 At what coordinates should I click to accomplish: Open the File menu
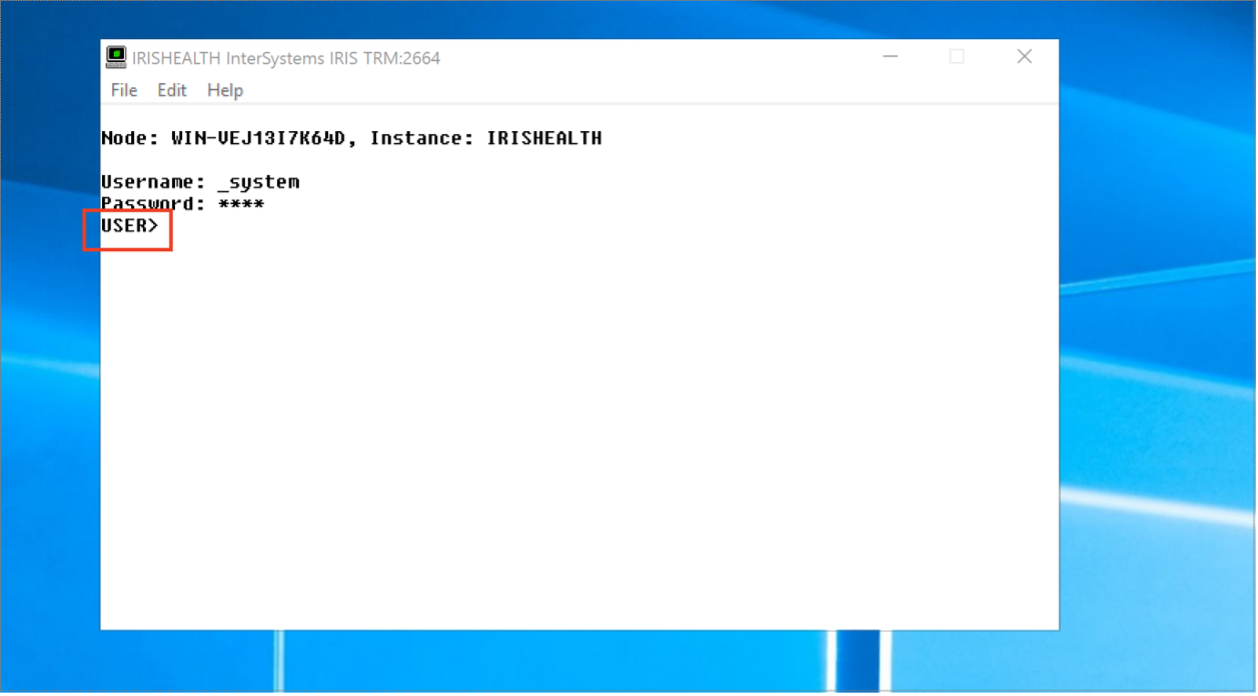click(x=124, y=90)
